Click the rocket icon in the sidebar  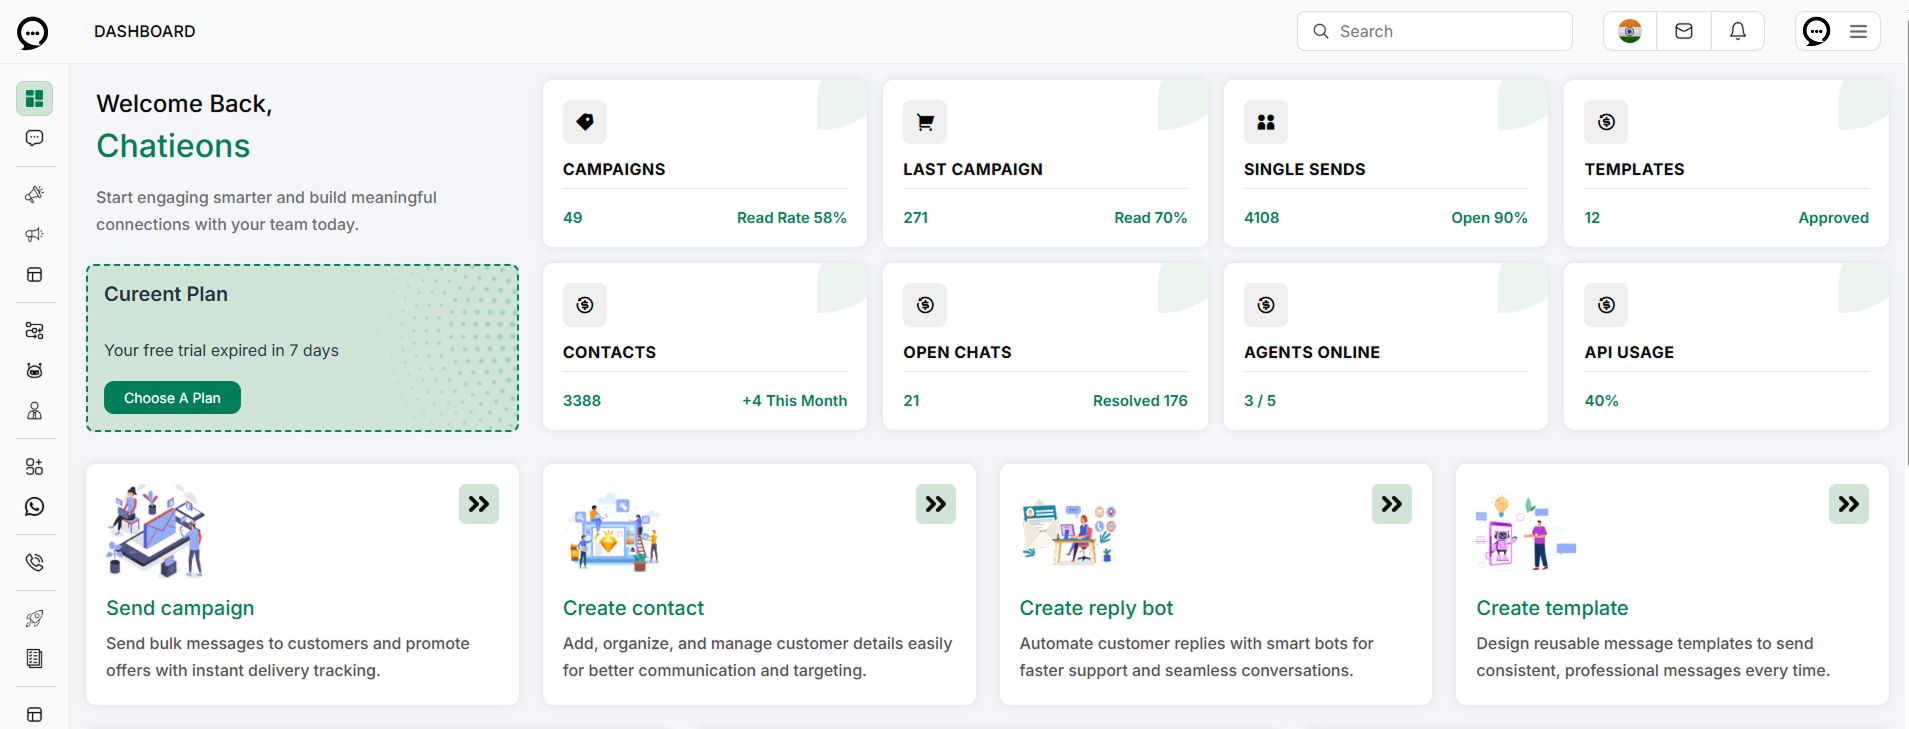click(34, 619)
